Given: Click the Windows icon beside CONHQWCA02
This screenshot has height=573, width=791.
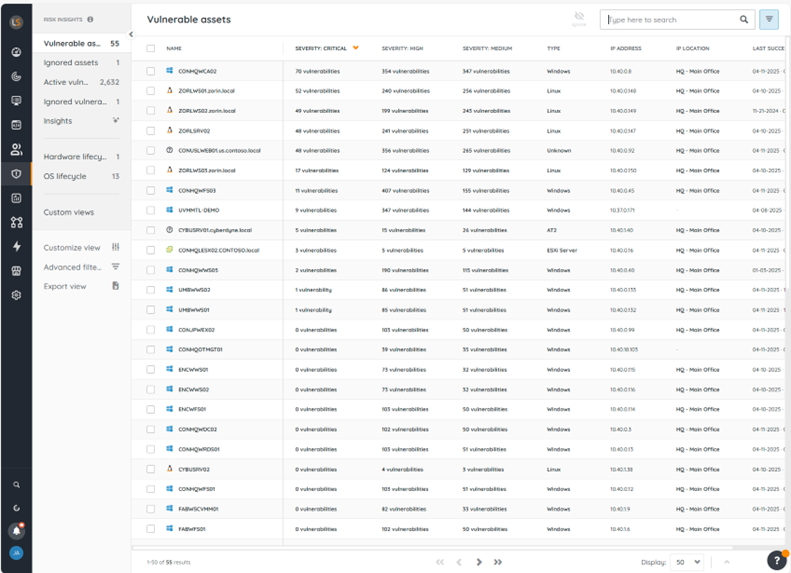Looking at the screenshot, I should pos(170,71).
